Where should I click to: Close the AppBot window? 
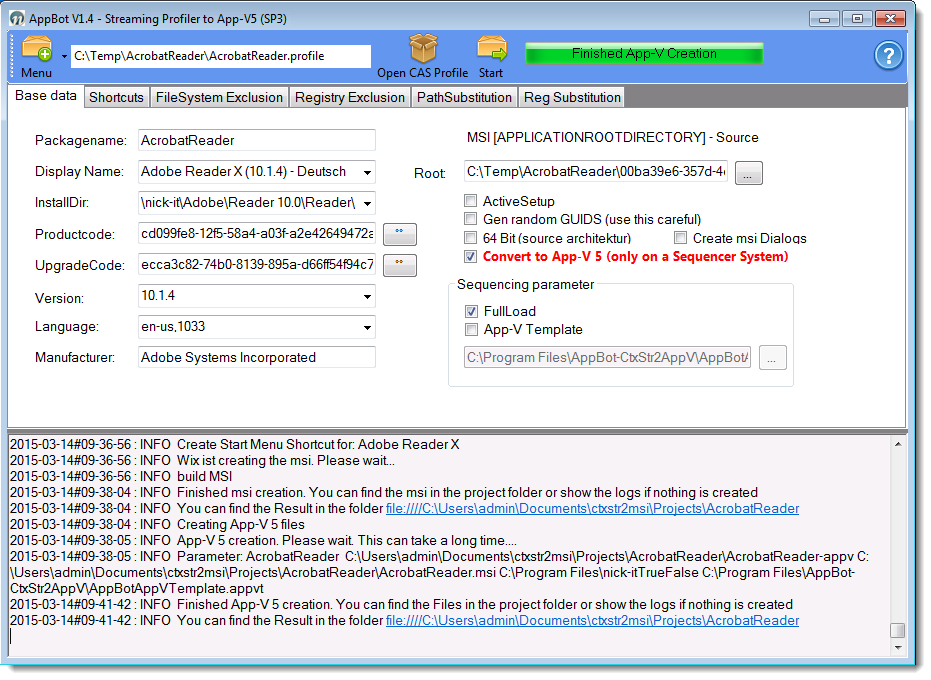pos(890,19)
